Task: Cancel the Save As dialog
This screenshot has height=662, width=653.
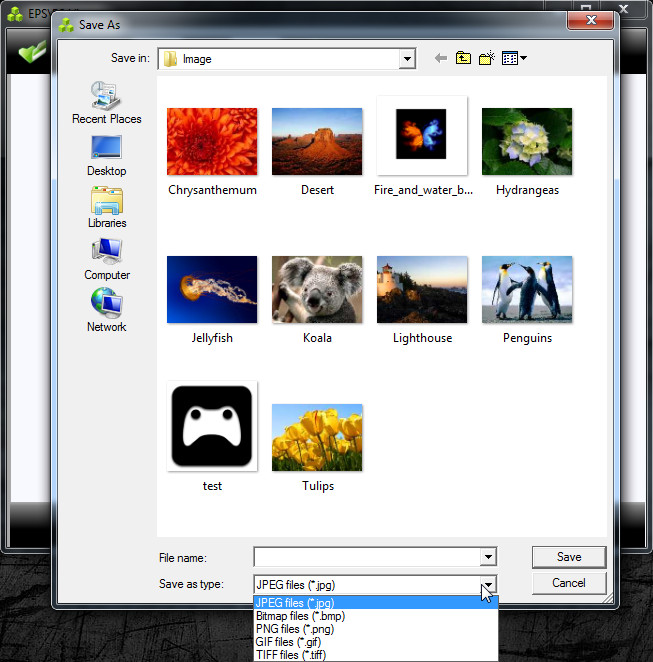Action: (x=569, y=583)
